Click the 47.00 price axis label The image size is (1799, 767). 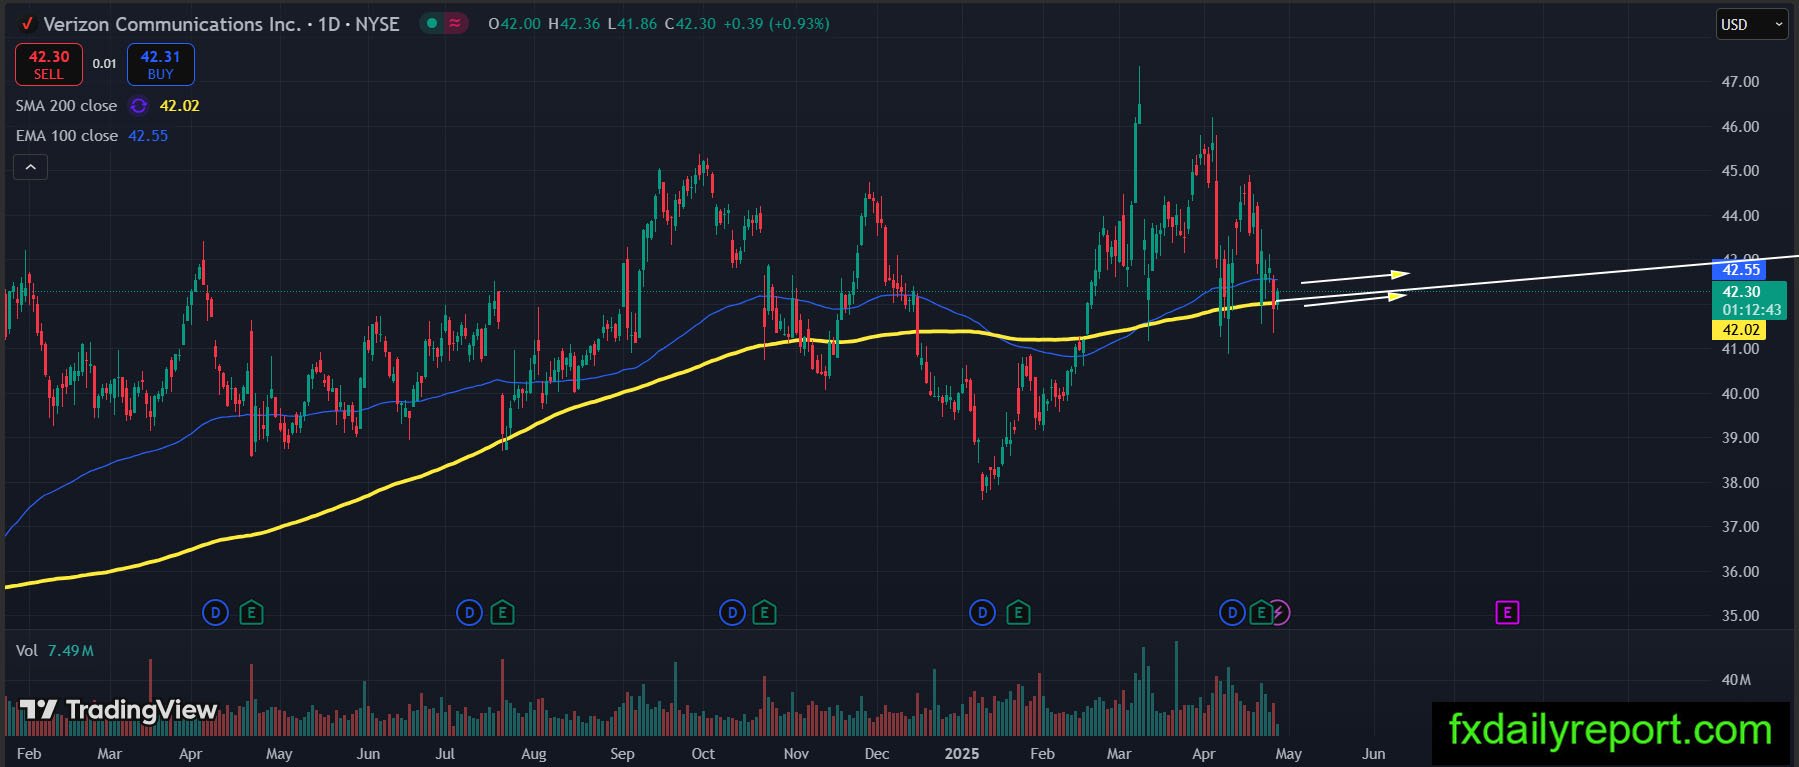(x=1740, y=82)
